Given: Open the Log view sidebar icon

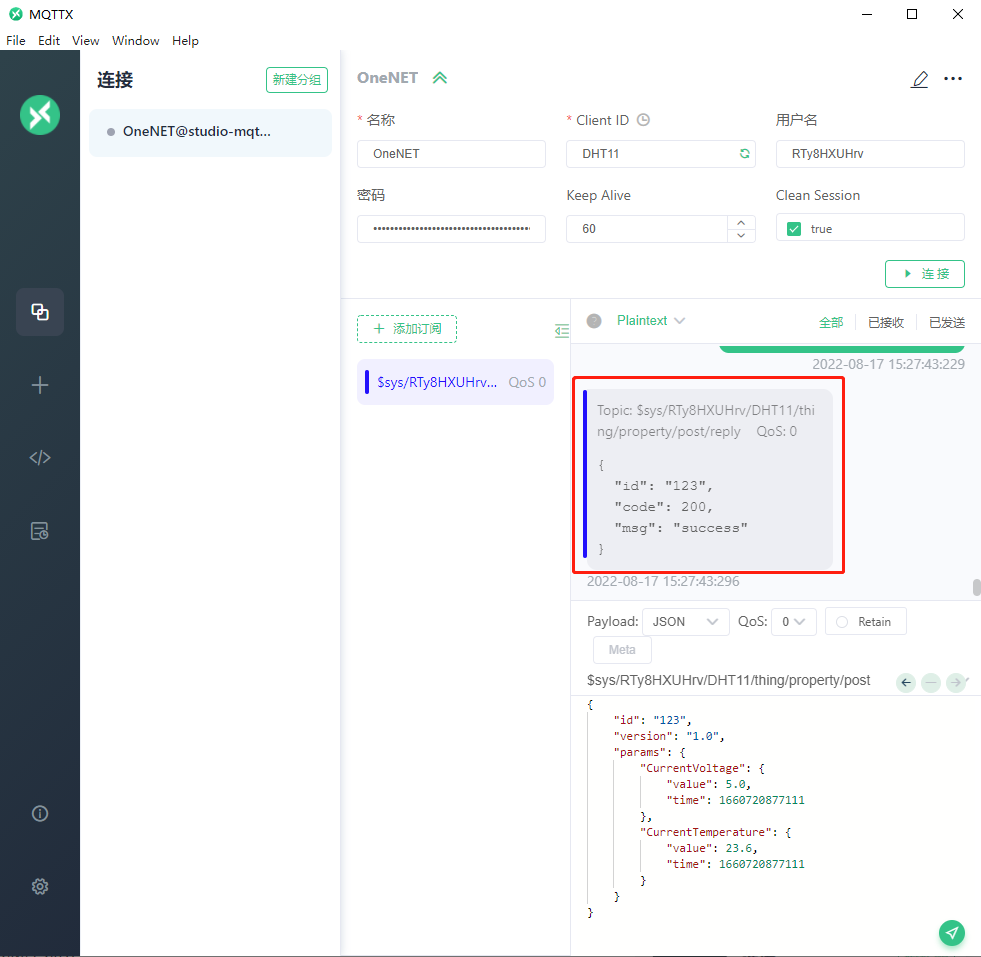Looking at the screenshot, I should 40,531.
